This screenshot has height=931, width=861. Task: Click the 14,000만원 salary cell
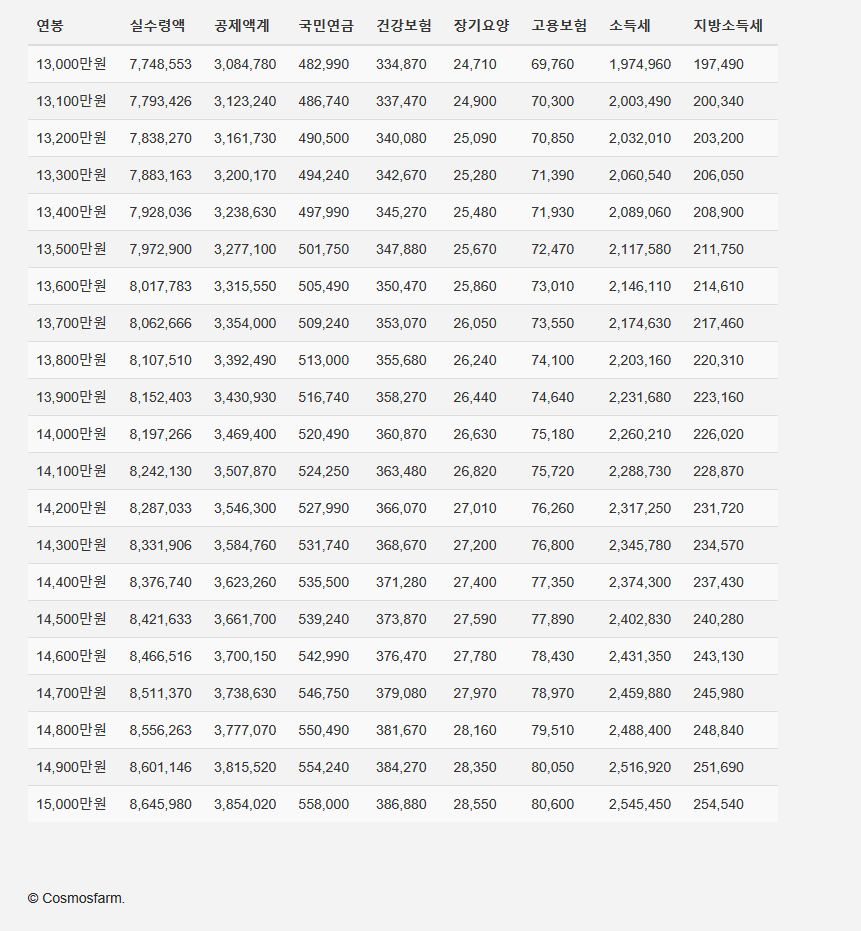71,434
